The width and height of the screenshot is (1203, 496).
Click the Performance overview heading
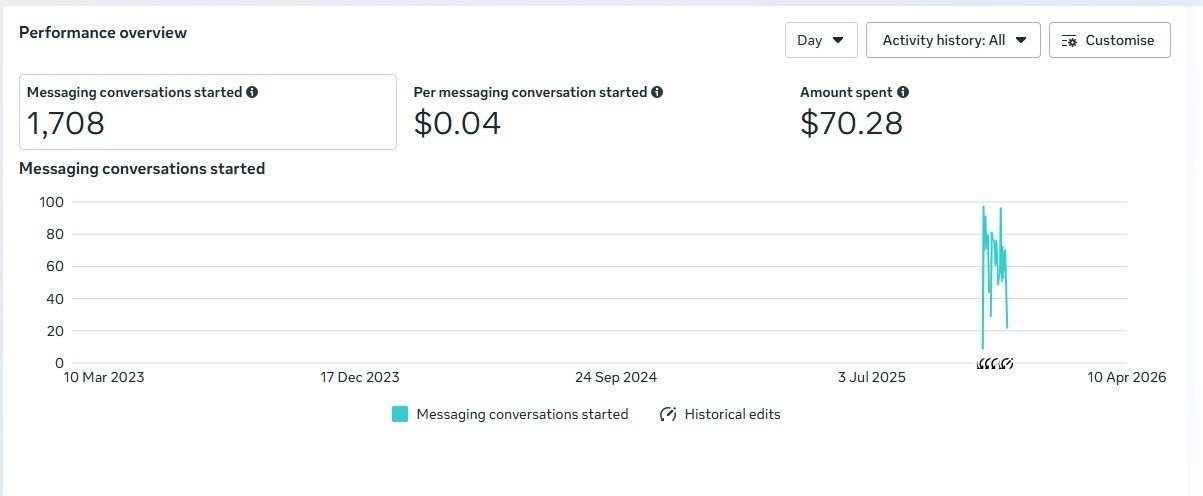pyautogui.click(x=103, y=33)
